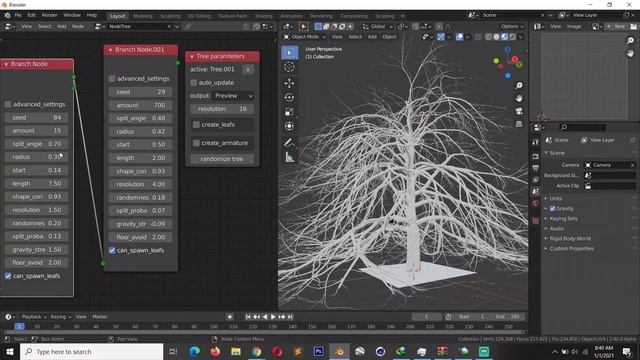Open Microsoft Edge from the taskbar
This screenshot has width=640, height=360.
click(194, 351)
